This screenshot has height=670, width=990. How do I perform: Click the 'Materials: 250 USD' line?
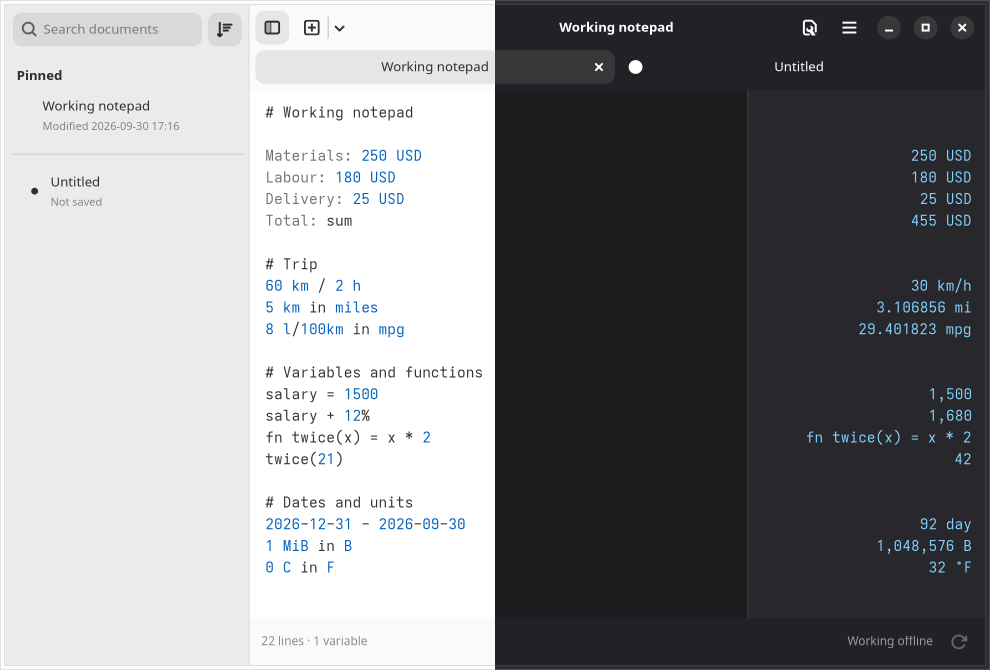343,156
